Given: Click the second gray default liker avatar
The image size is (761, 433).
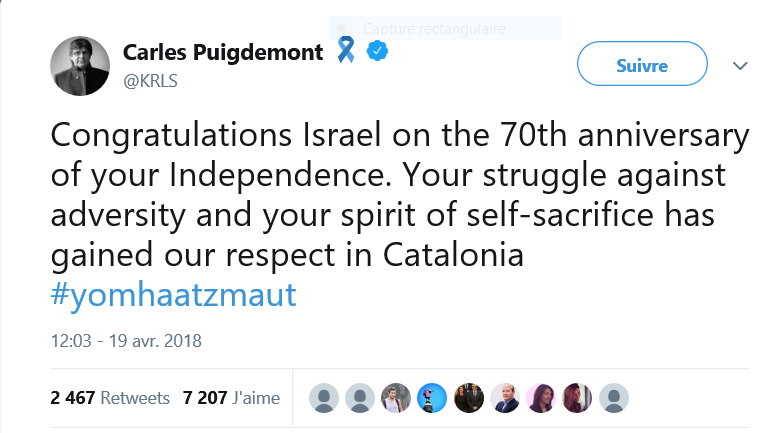Looking at the screenshot, I should click(x=360, y=398).
